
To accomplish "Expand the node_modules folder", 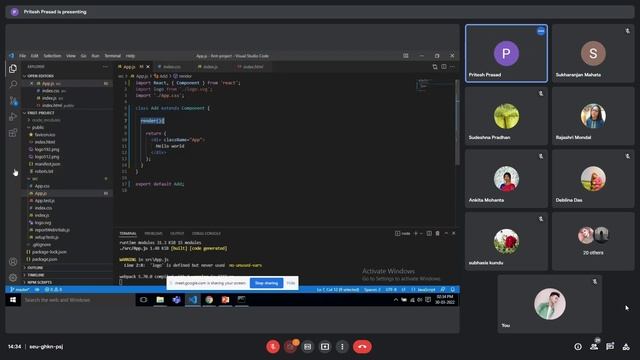I will coord(46,120).
